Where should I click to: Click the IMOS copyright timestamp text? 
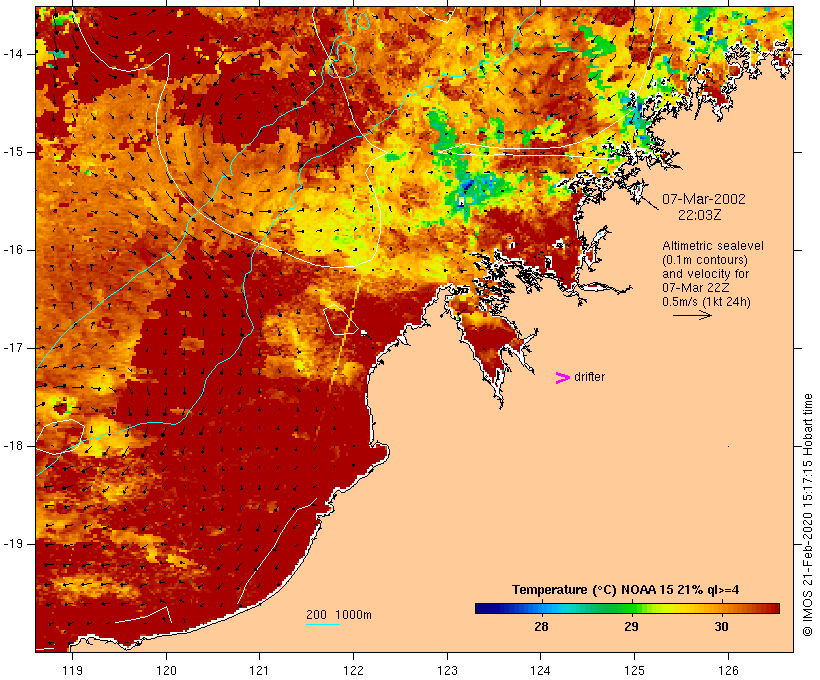pos(807,515)
